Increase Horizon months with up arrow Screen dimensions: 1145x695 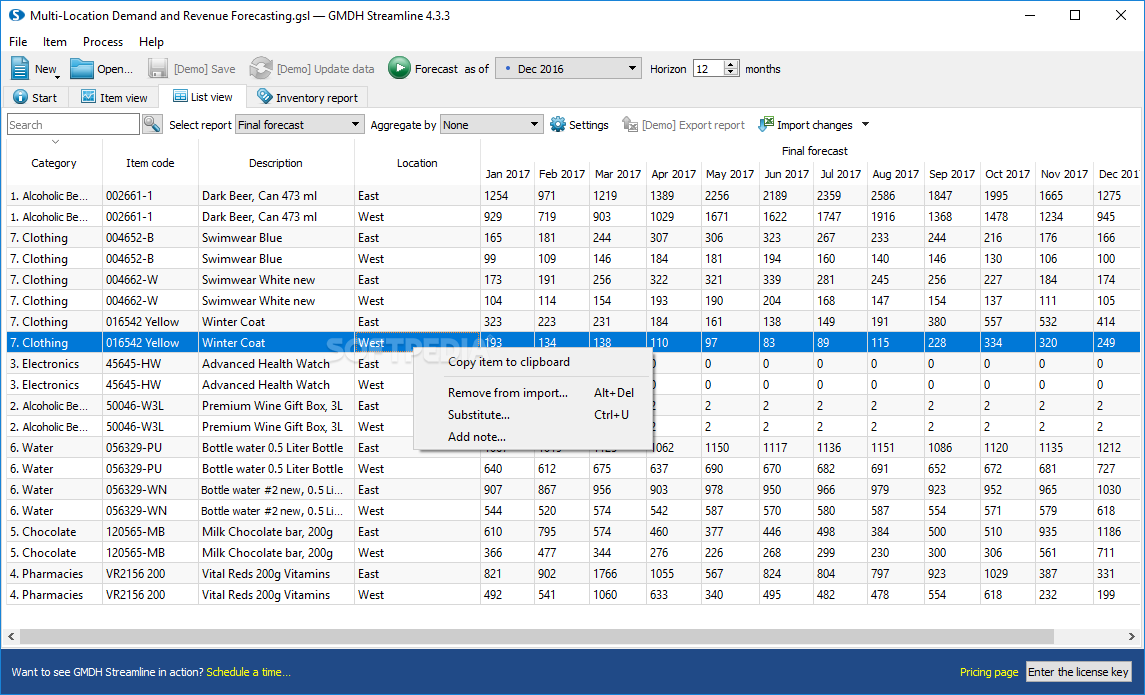point(731,64)
